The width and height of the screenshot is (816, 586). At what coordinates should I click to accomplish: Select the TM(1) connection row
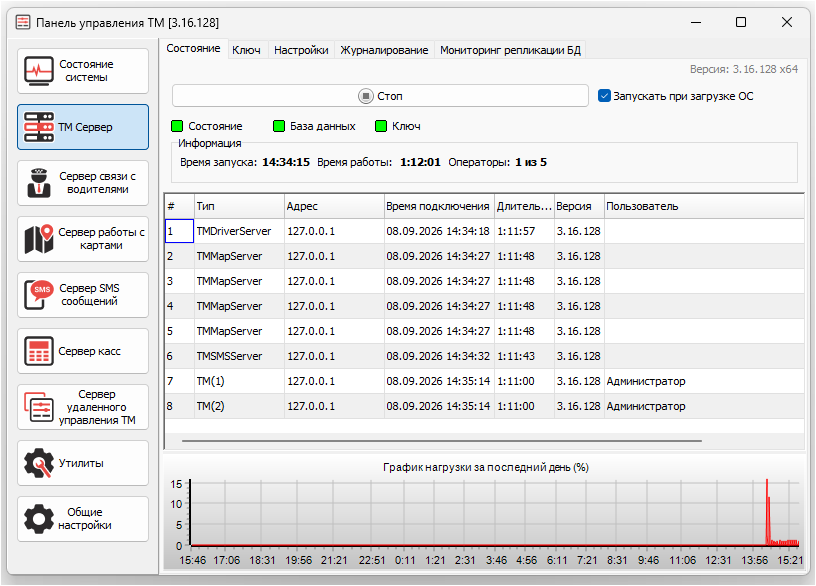[484, 381]
